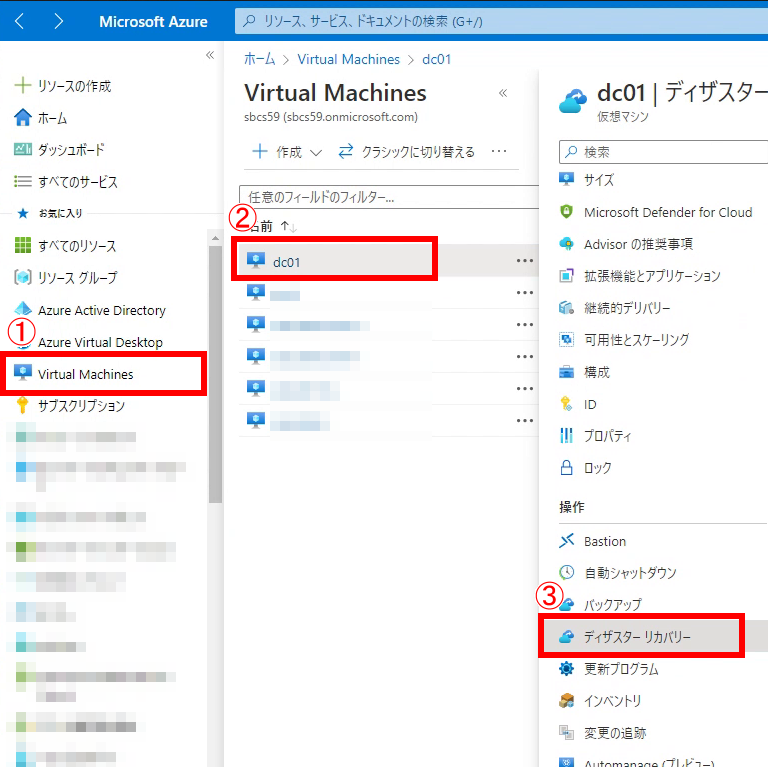Collapse the left navigation sidebar
Viewport: 768px width, 767px height.
point(210,55)
